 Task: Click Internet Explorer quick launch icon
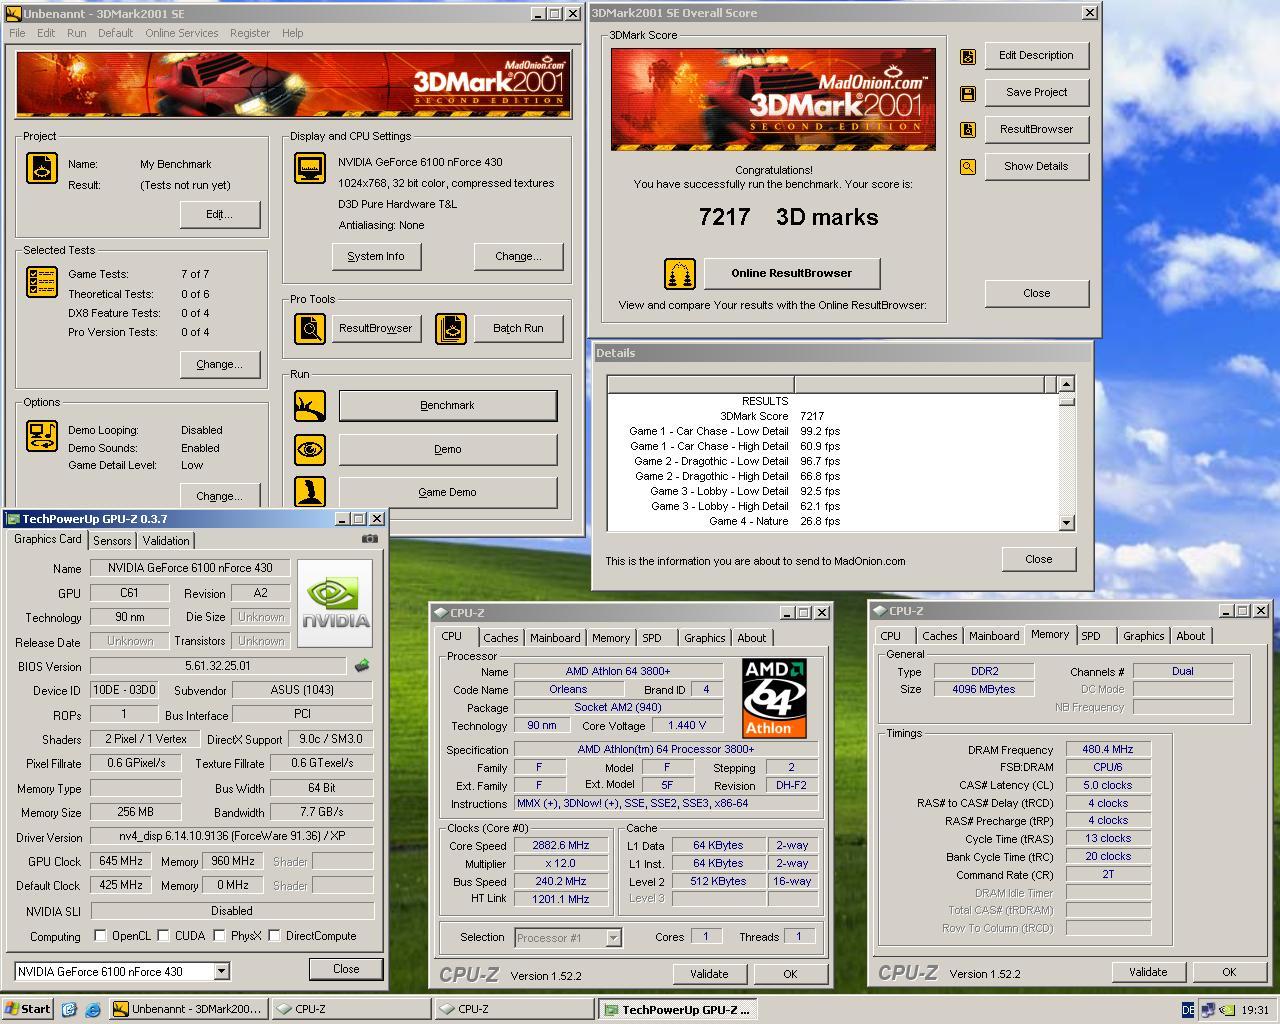tap(93, 1010)
